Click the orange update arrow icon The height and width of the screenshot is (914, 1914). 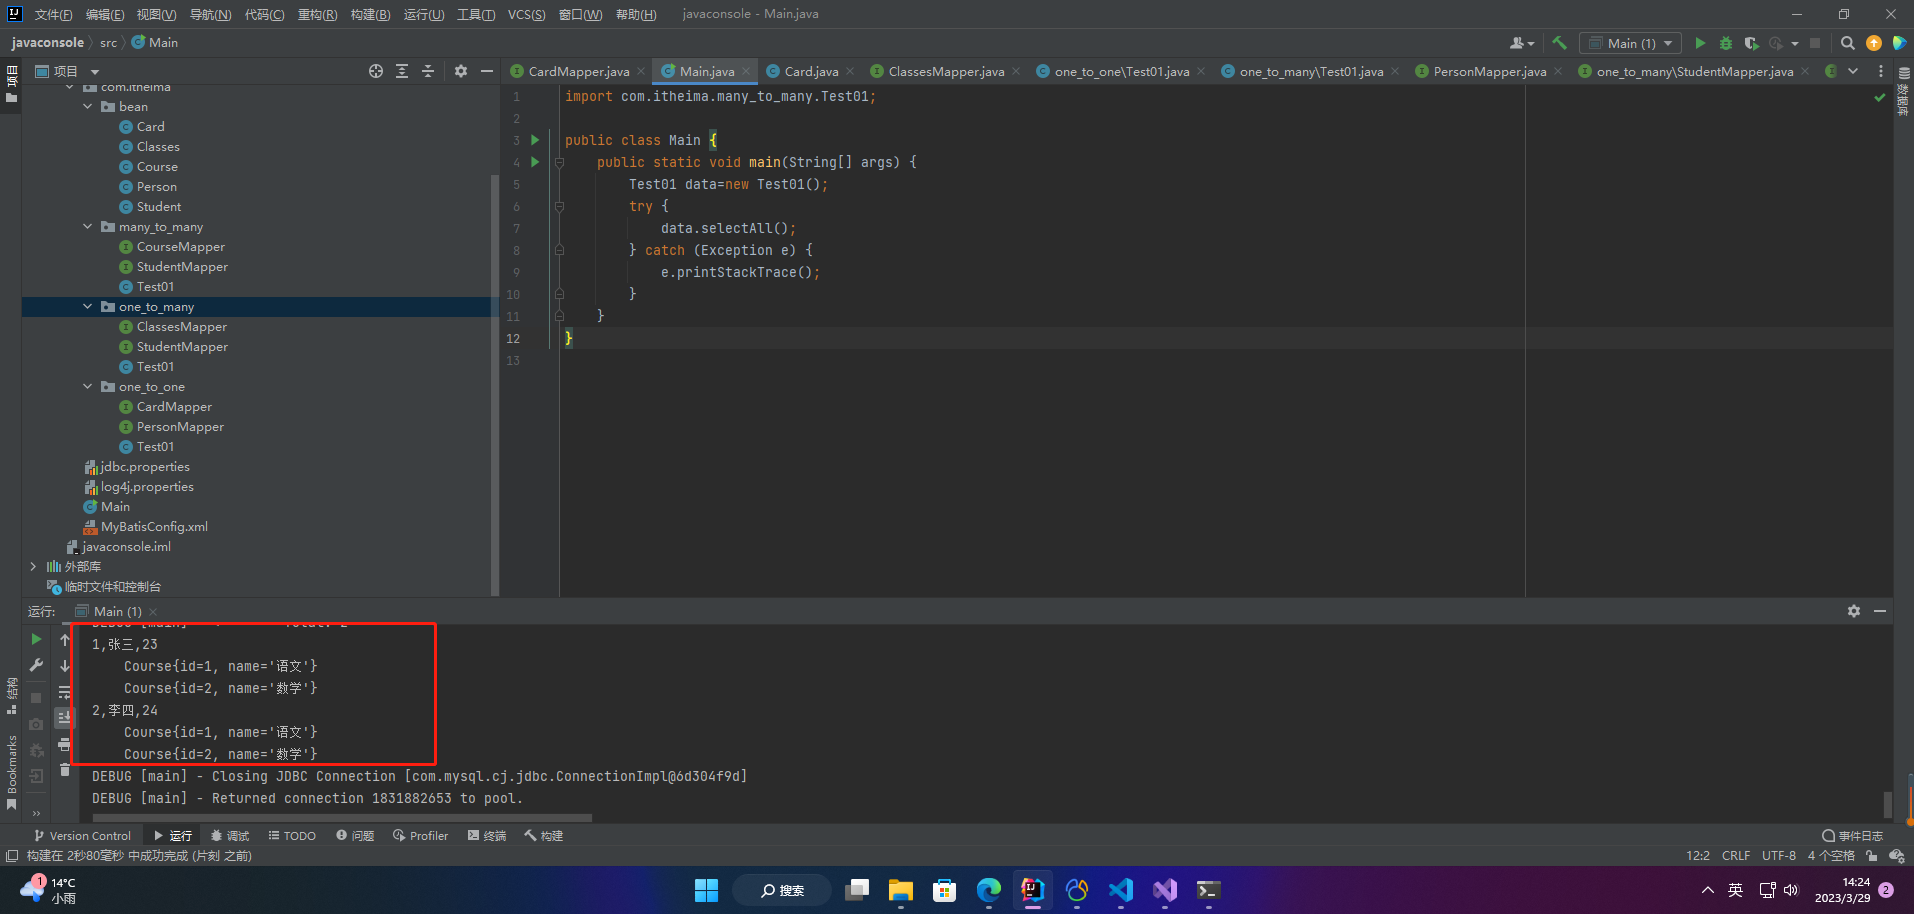(1874, 43)
